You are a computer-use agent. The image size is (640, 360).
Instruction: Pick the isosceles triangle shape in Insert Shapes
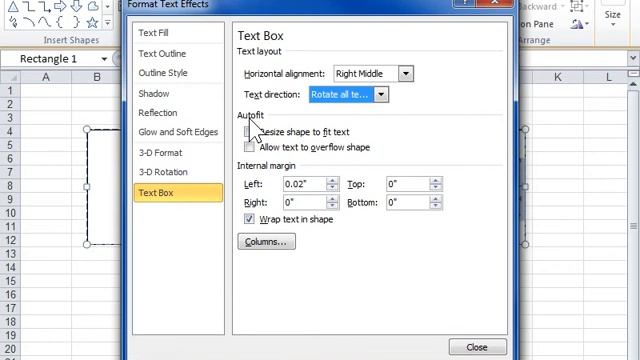[13, 6]
